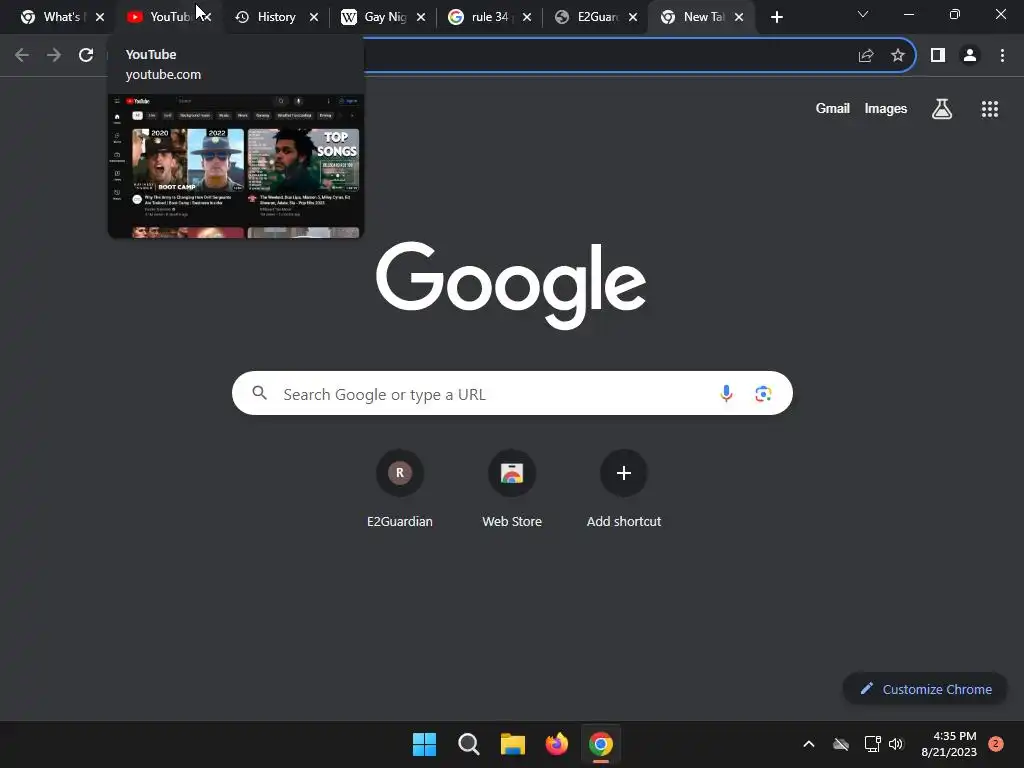Screen dimensions: 1024x768
Task: Open the tab search dropdown chevron
Action: coord(863,14)
